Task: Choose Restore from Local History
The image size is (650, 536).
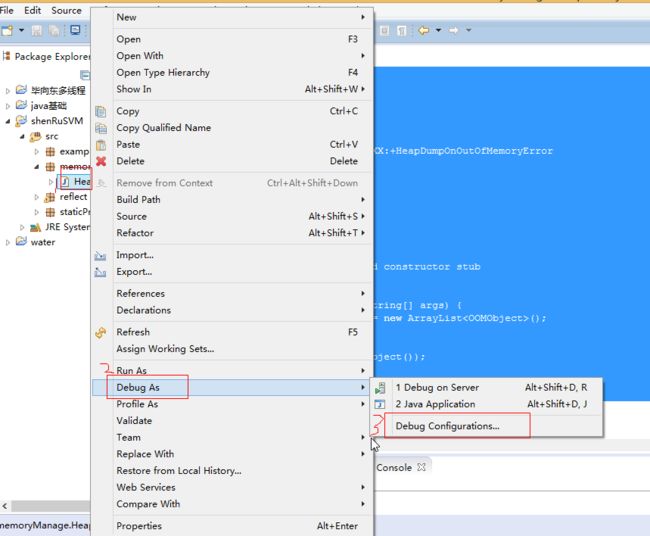Action: [233, 471]
